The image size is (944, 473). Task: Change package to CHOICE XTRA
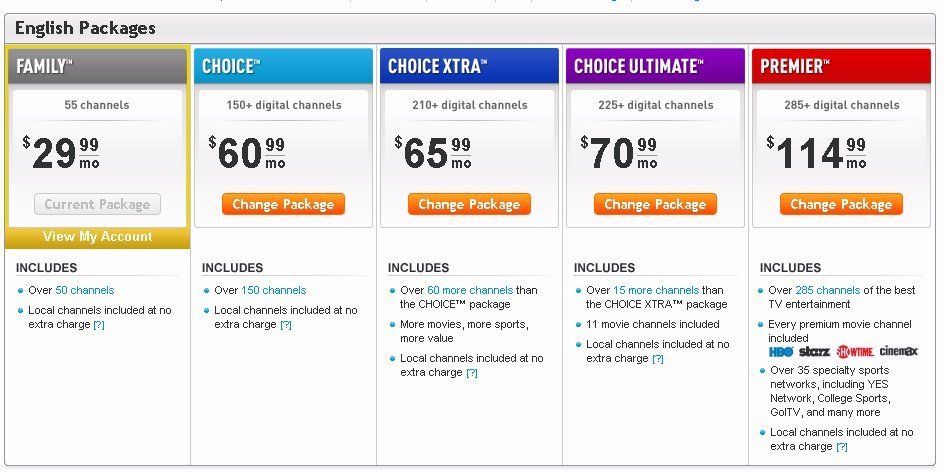470,204
